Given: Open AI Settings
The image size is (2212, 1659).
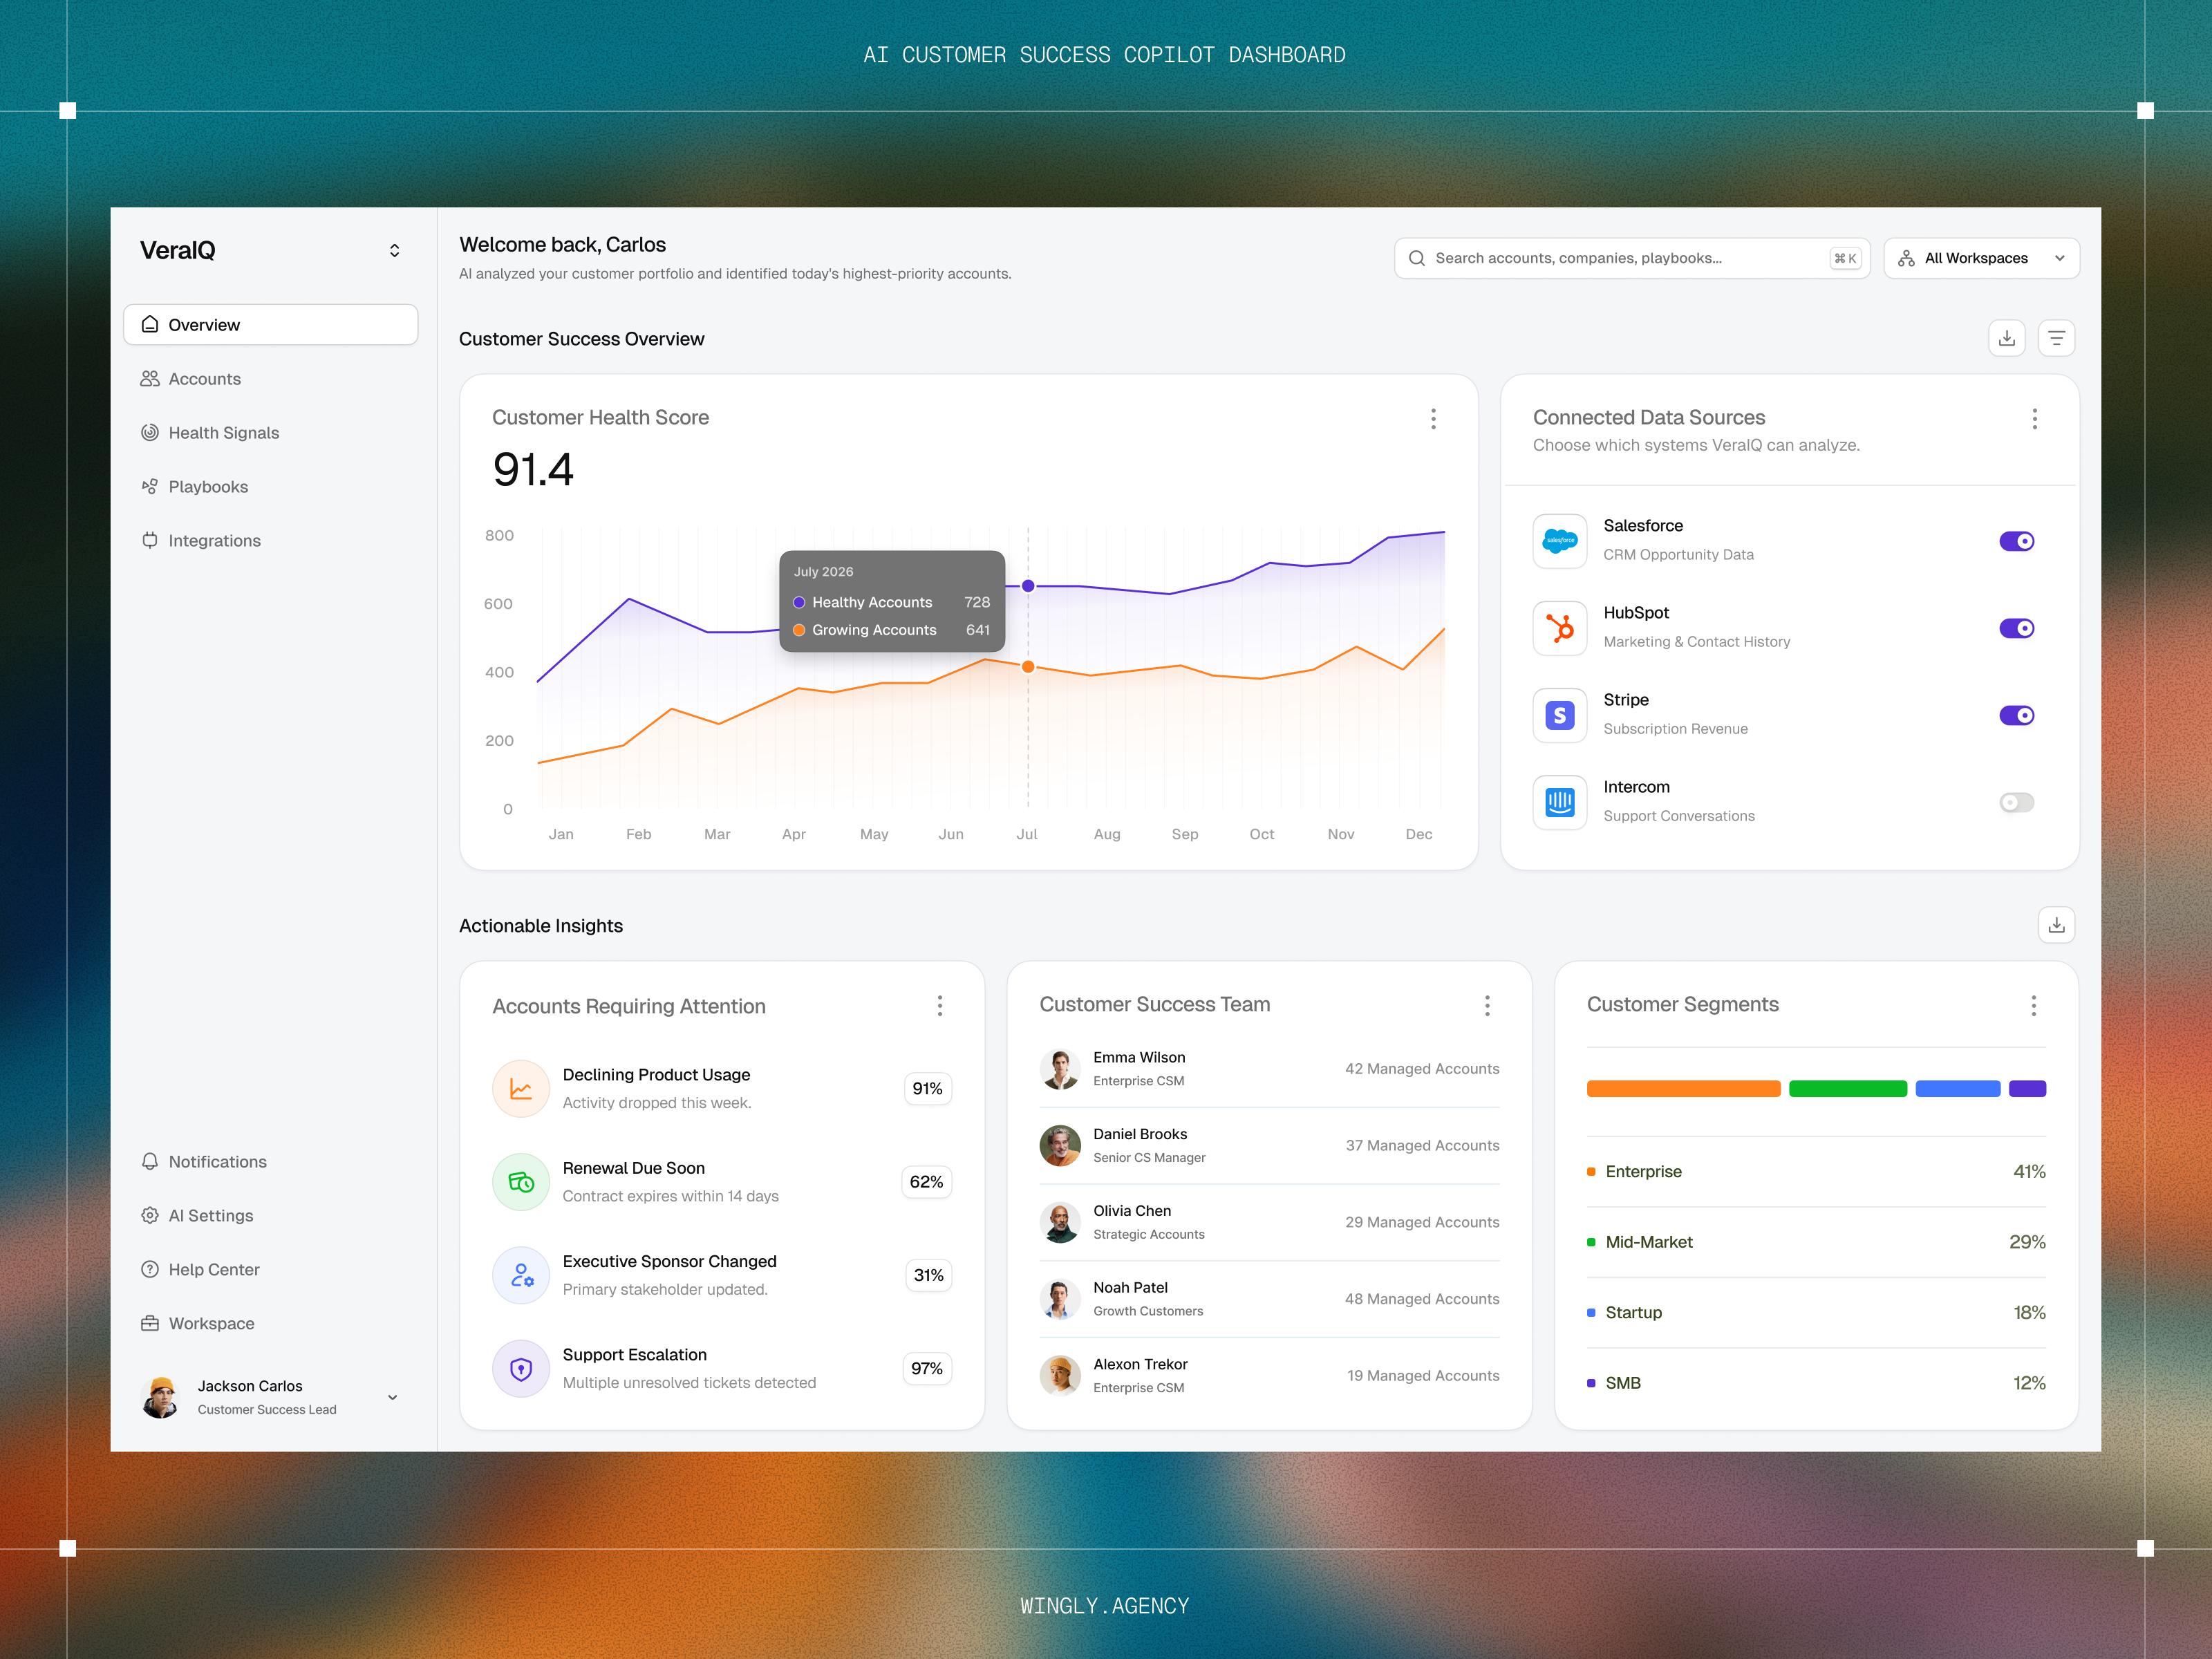Looking at the screenshot, I should pos(270,1216).
